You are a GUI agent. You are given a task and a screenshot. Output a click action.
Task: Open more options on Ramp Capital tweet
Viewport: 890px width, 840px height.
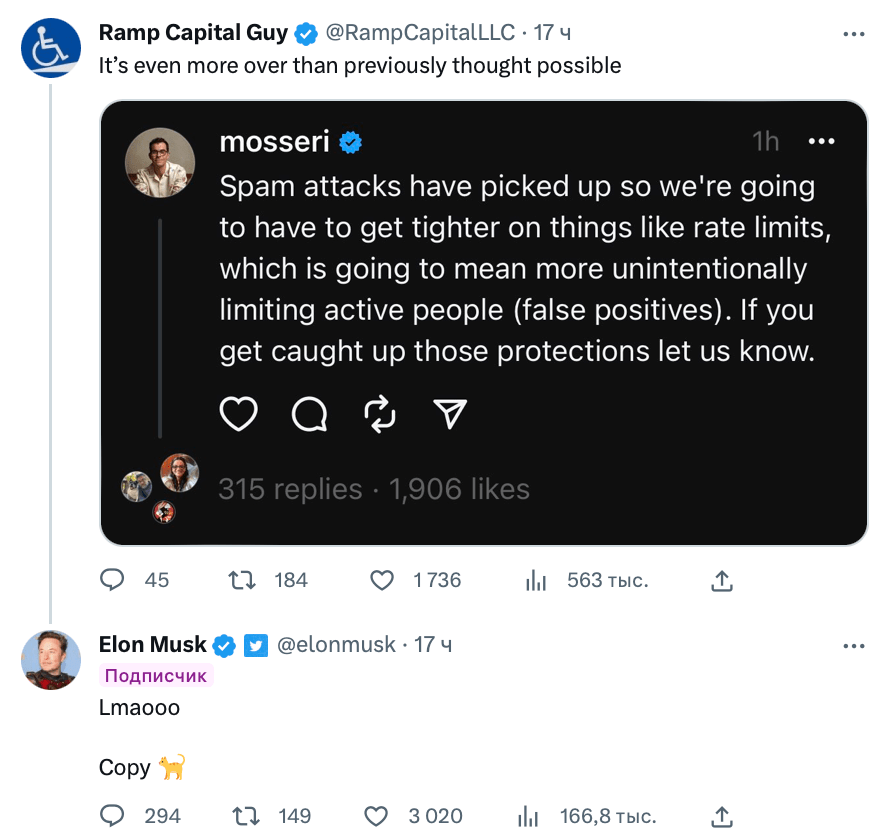pos(854,34)
